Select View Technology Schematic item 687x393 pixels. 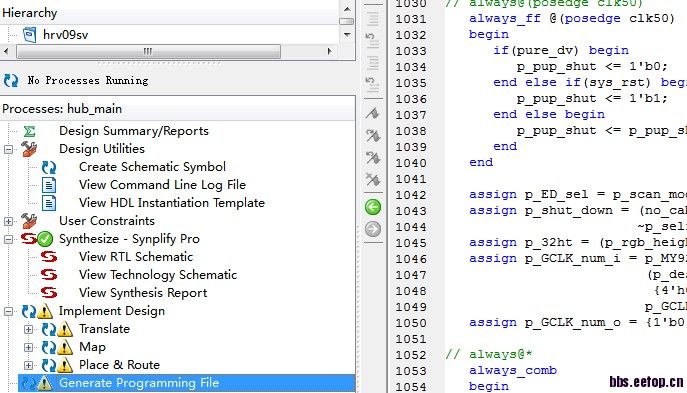point(158,275)
